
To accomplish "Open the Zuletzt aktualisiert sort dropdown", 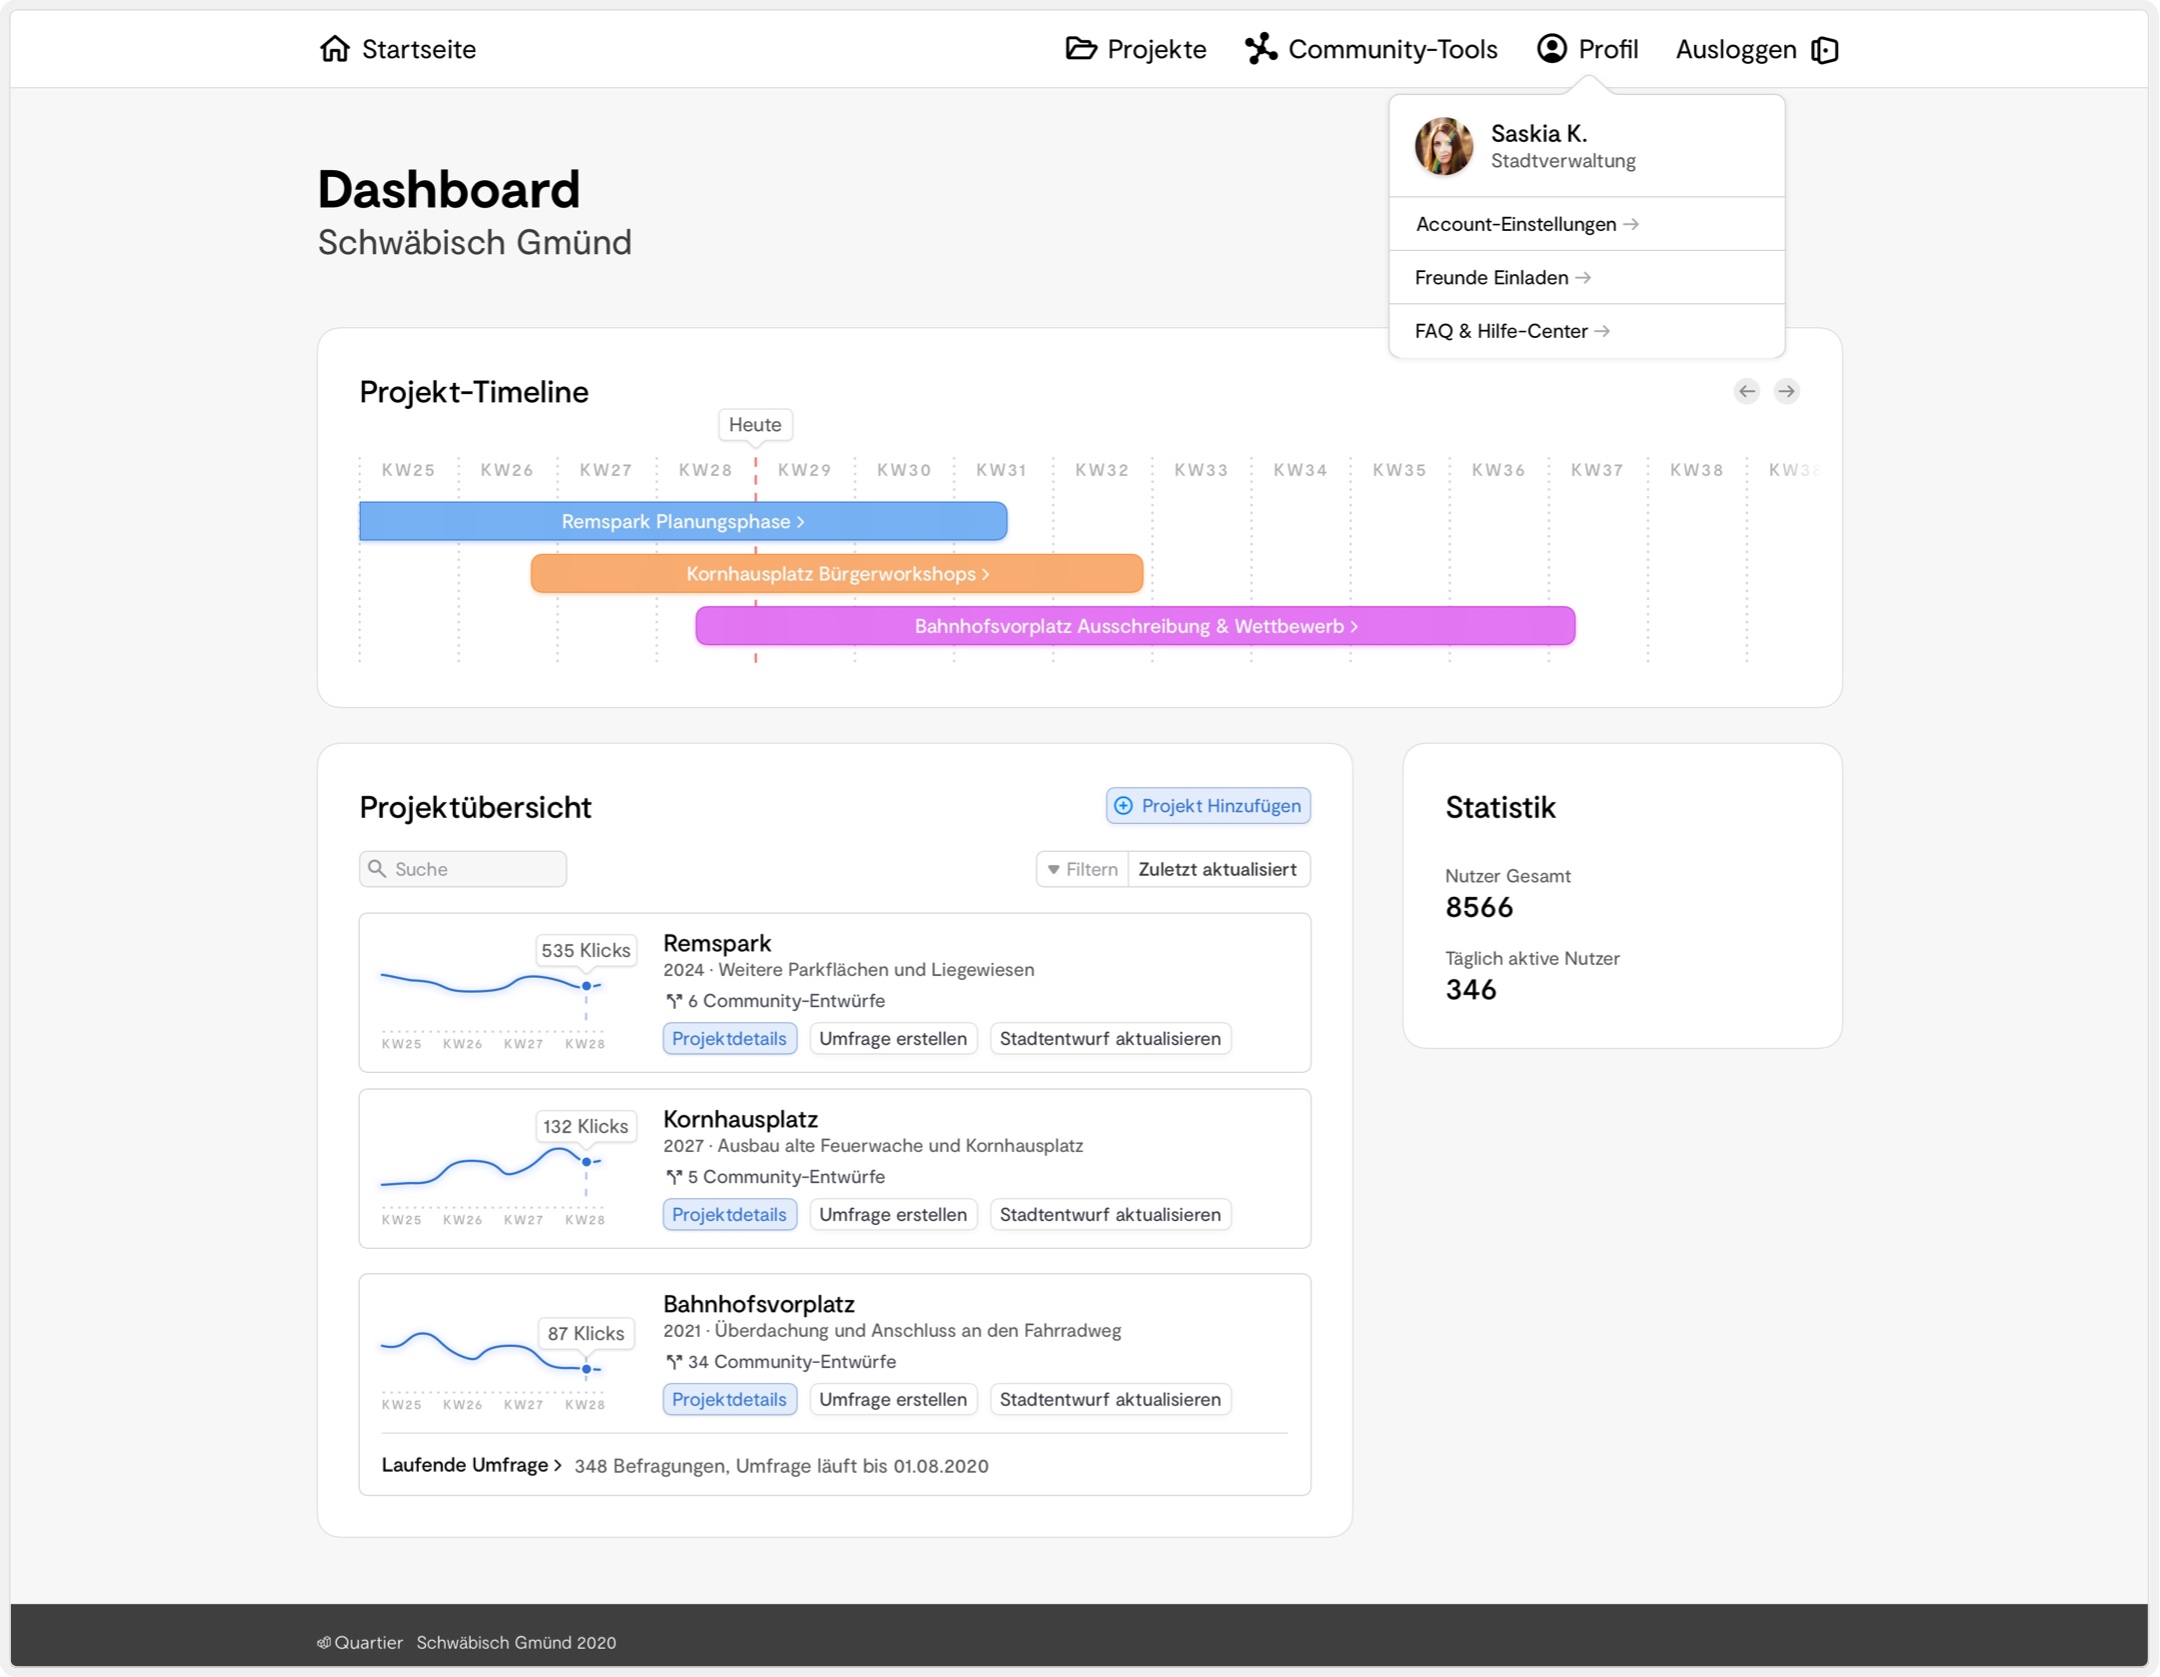I will tap(1217, 869).
